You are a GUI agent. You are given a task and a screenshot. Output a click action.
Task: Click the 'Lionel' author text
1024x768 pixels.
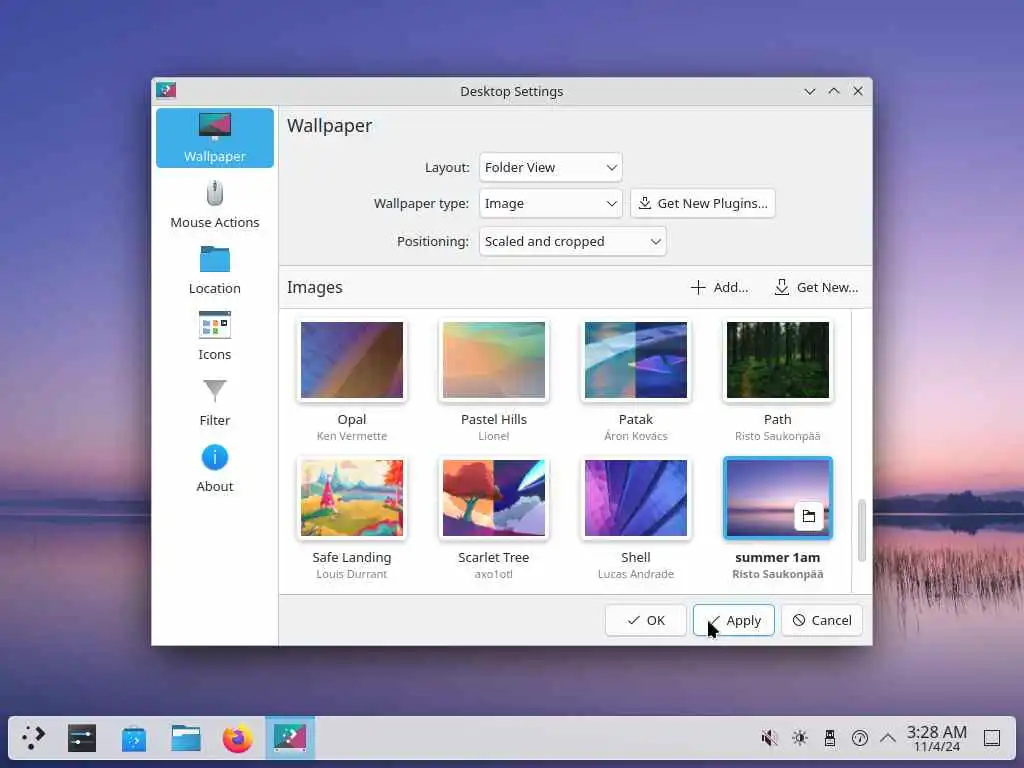(494, 436)
